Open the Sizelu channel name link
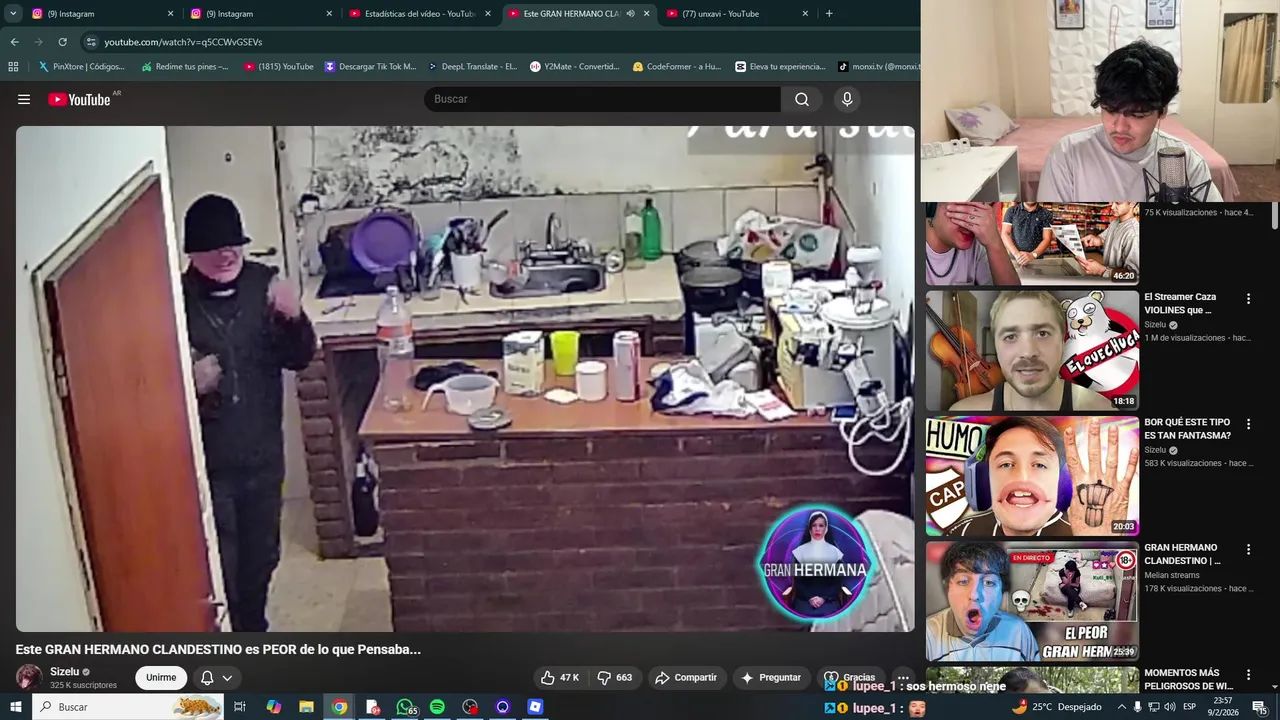 [64, 672]
